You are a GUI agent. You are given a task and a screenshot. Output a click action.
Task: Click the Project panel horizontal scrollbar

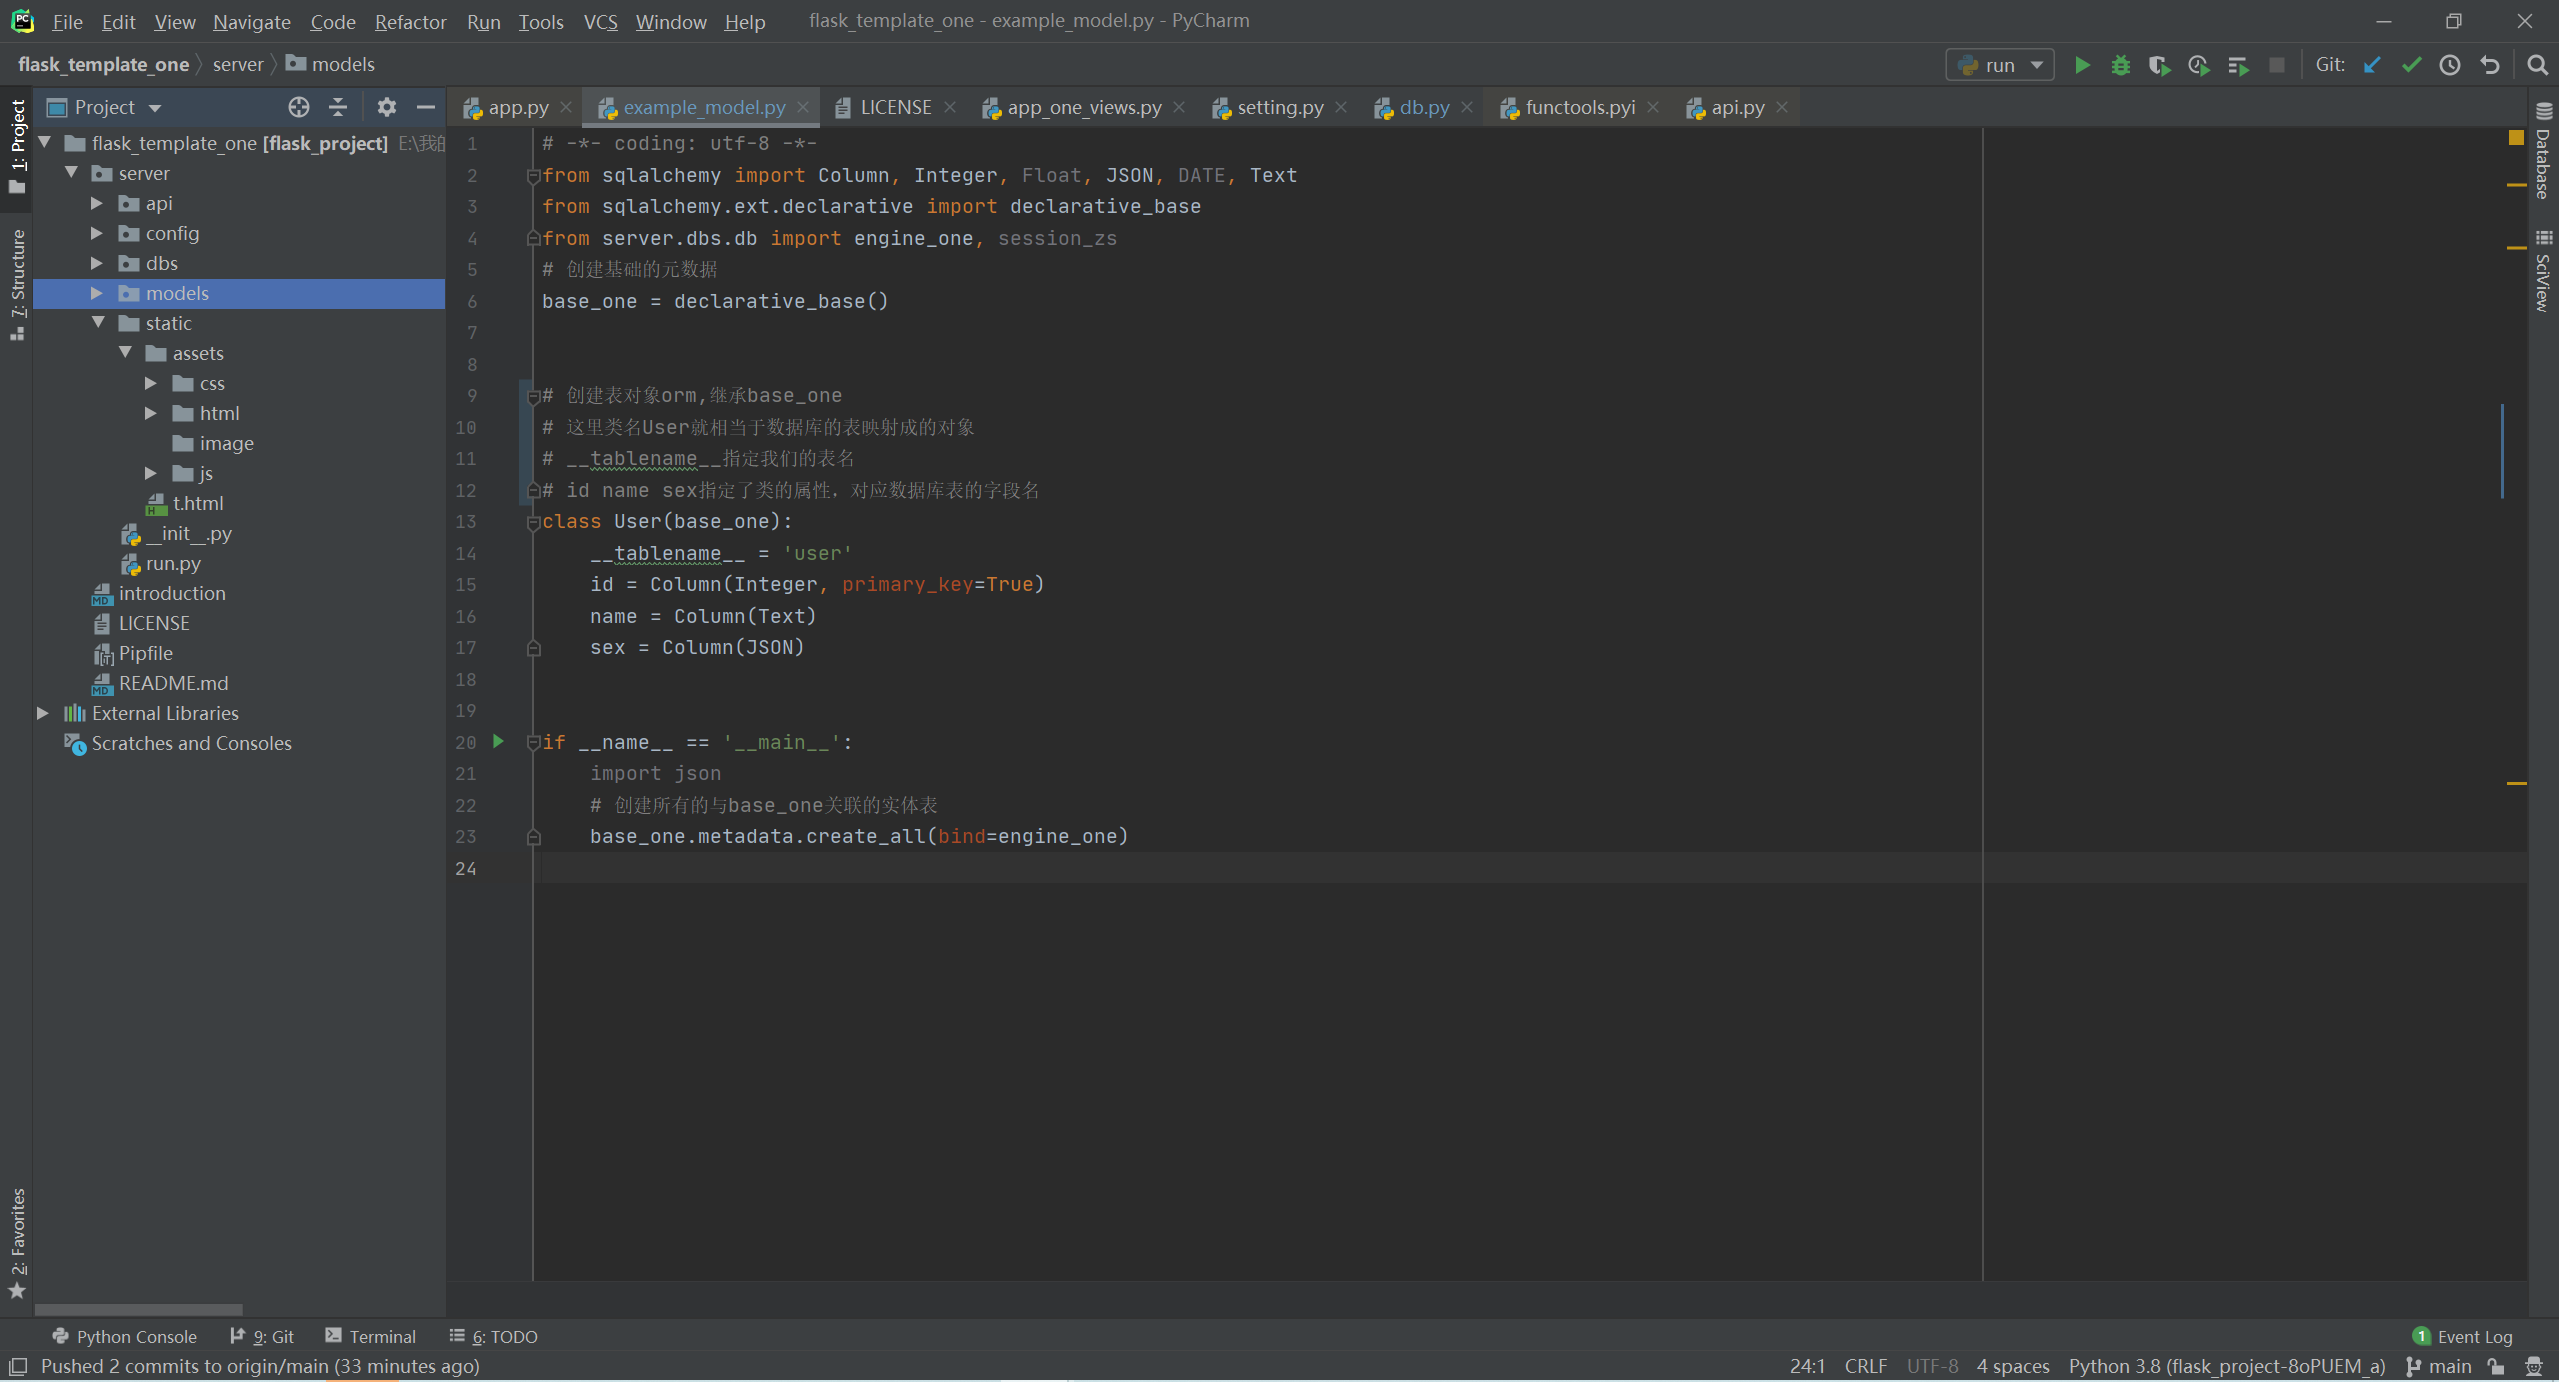point(138,1309)
